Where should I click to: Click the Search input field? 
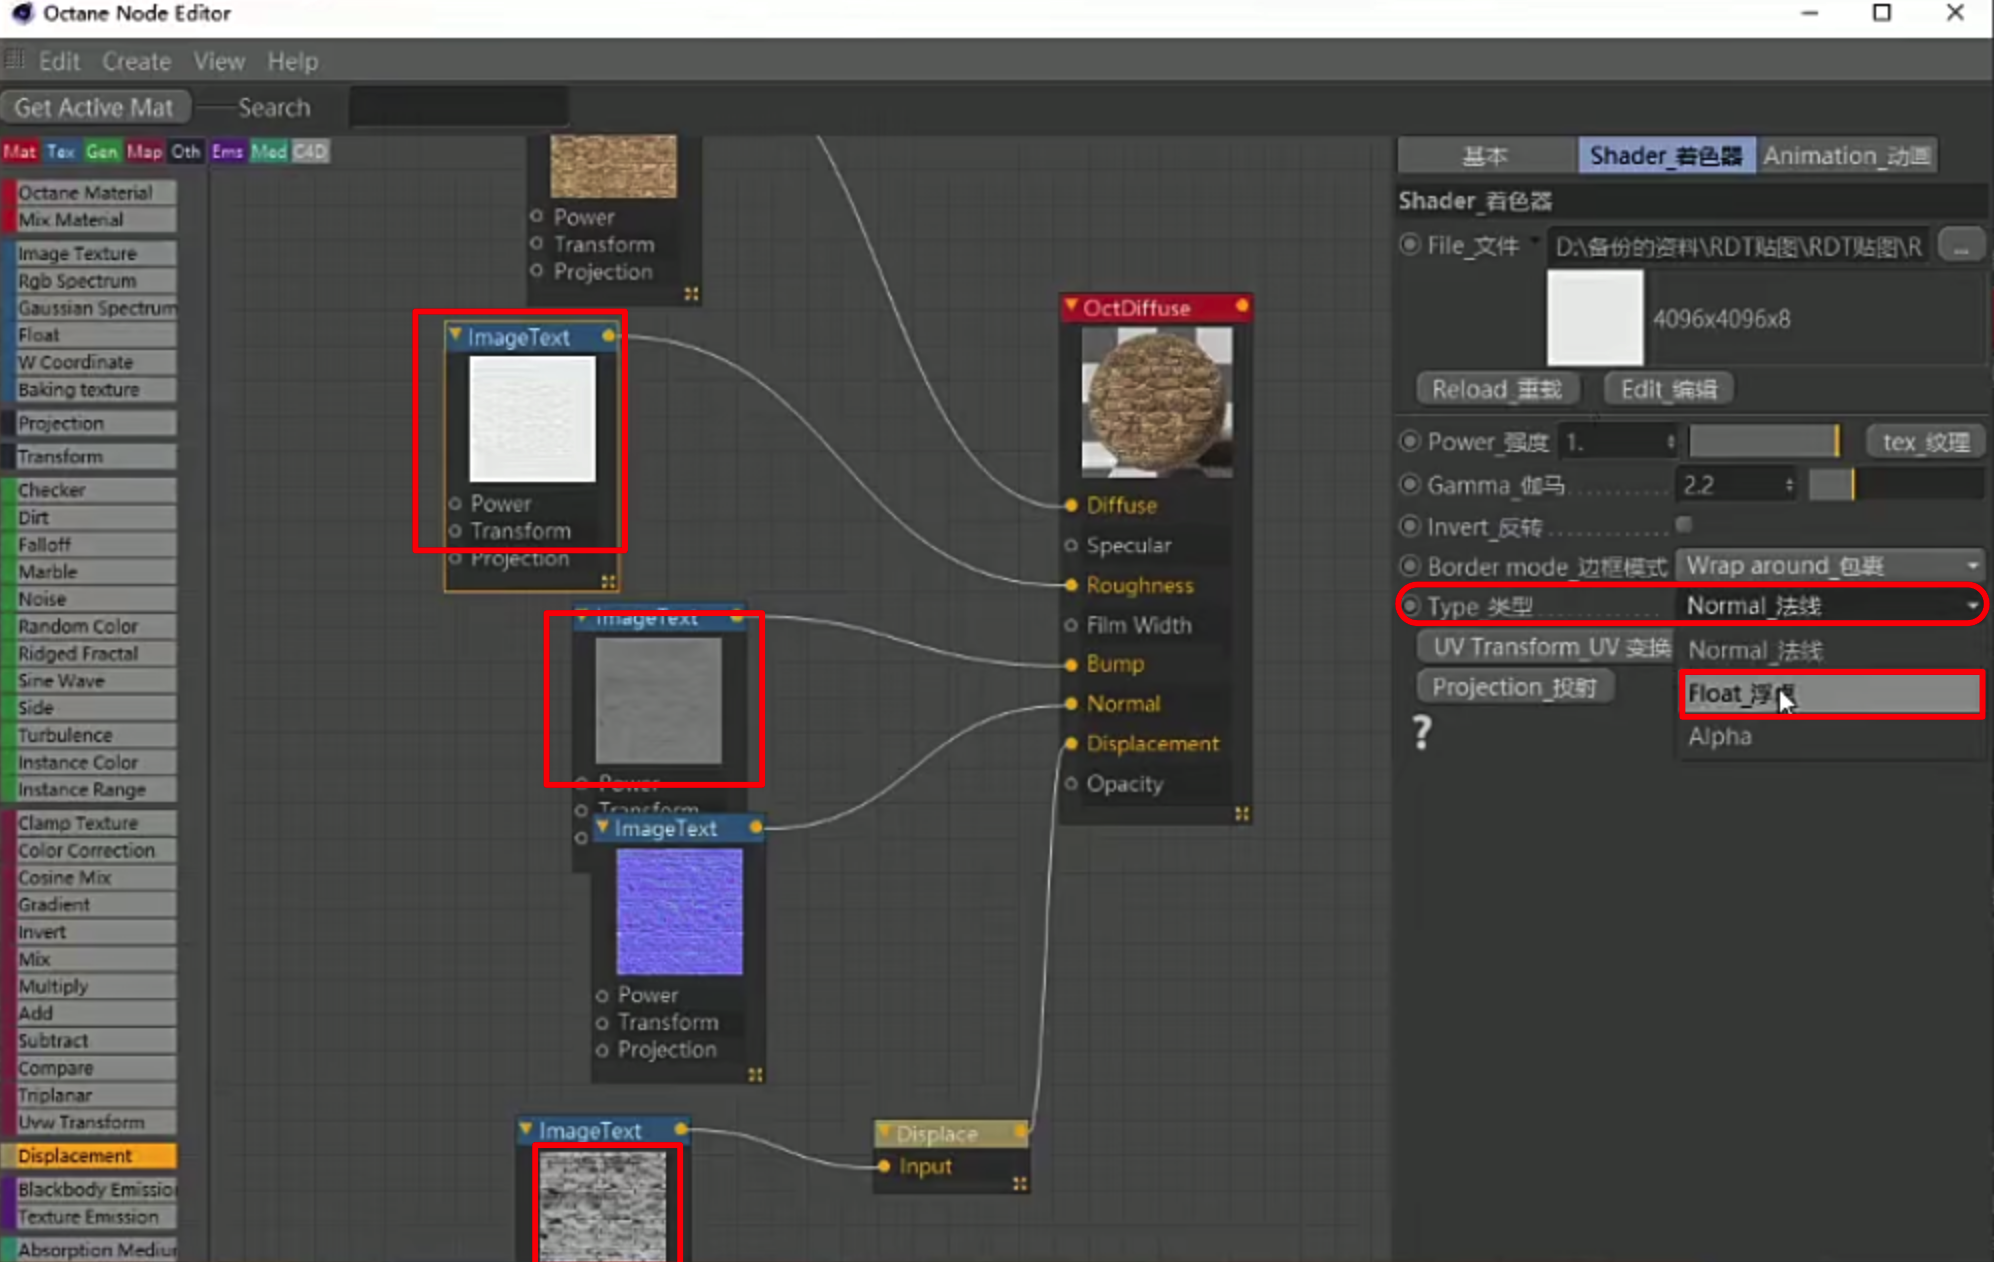(x=459, y=108)
